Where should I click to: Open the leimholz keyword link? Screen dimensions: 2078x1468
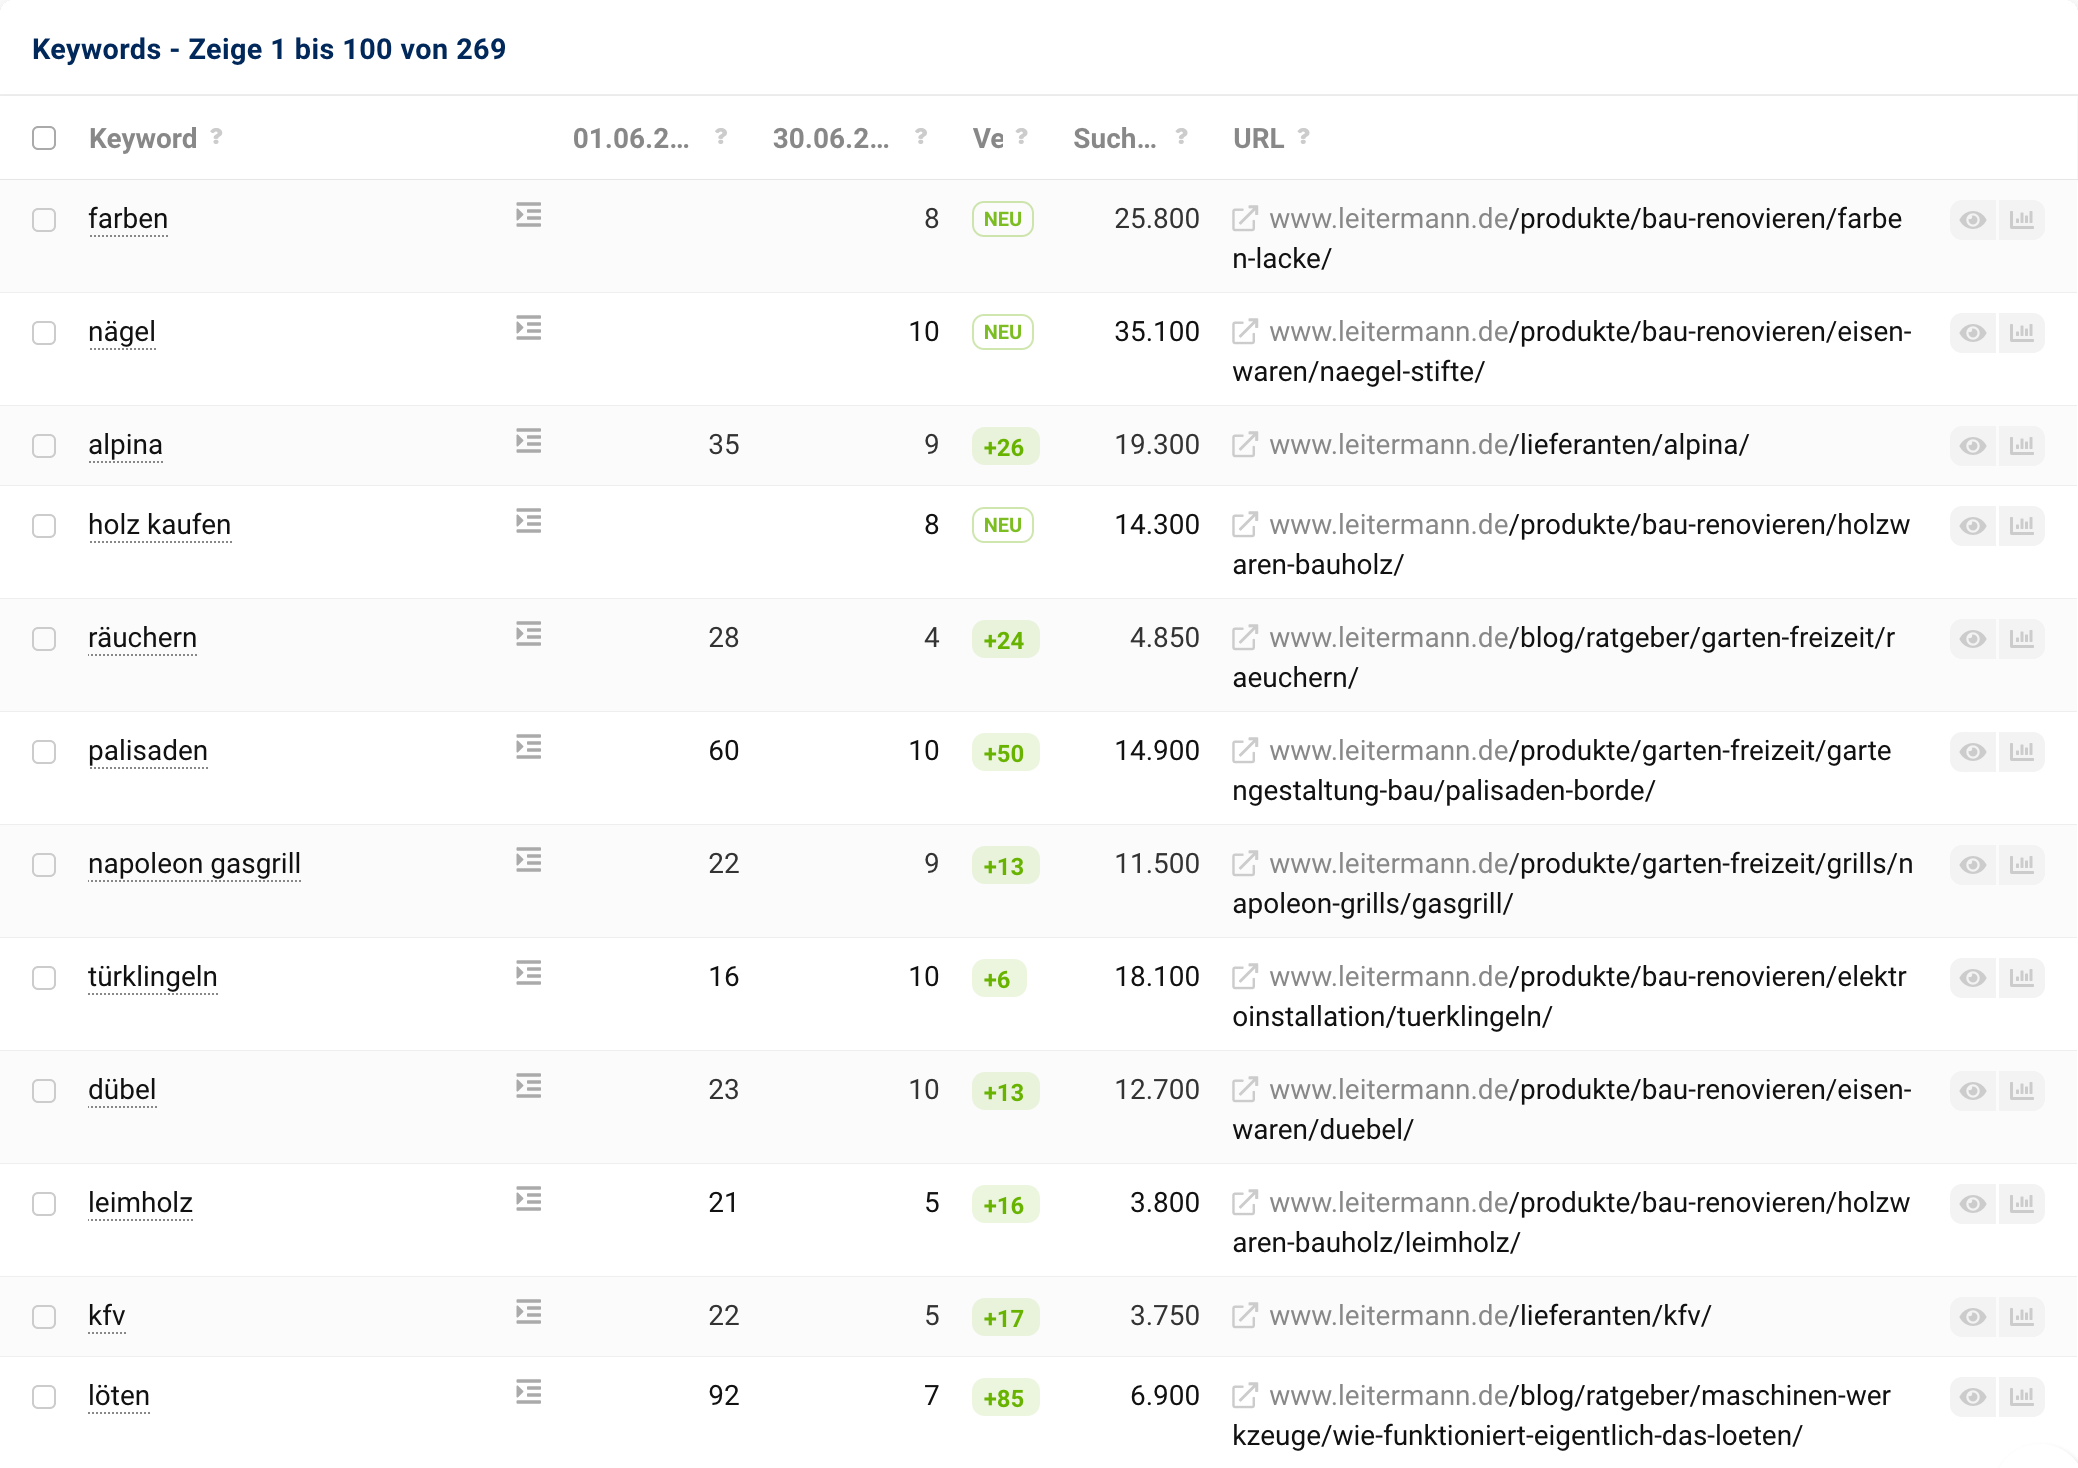pos(140,1203)
